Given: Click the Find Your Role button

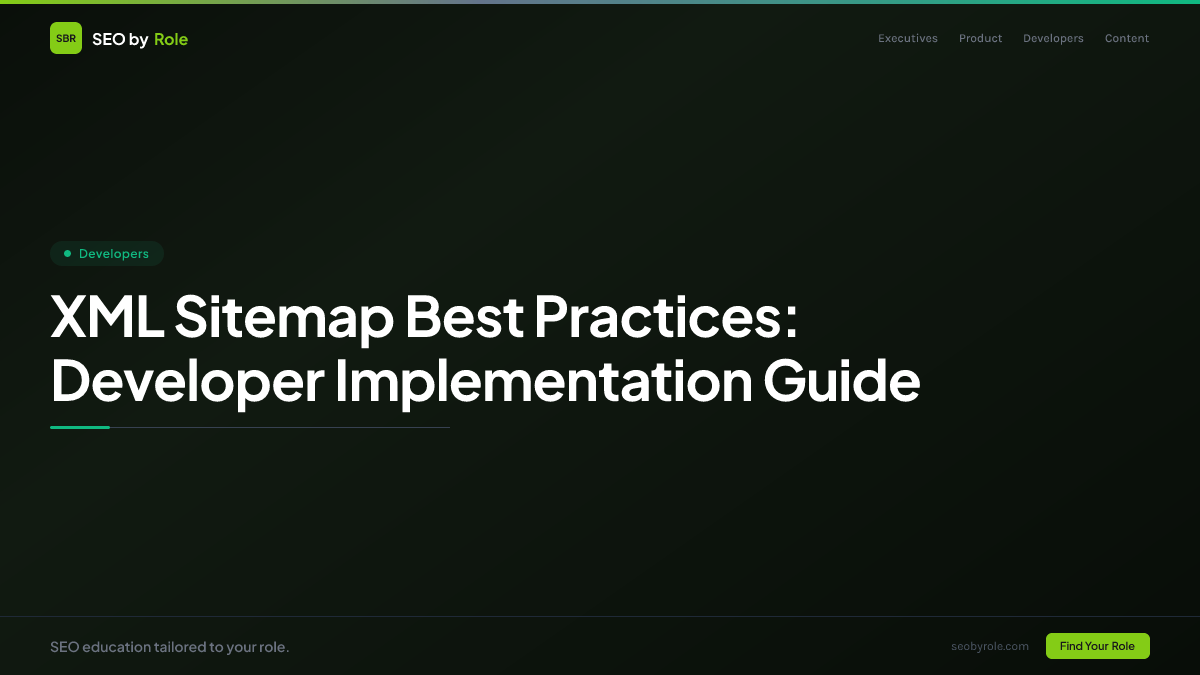Looking at the screenshot, I should [x=1097, y=646].
